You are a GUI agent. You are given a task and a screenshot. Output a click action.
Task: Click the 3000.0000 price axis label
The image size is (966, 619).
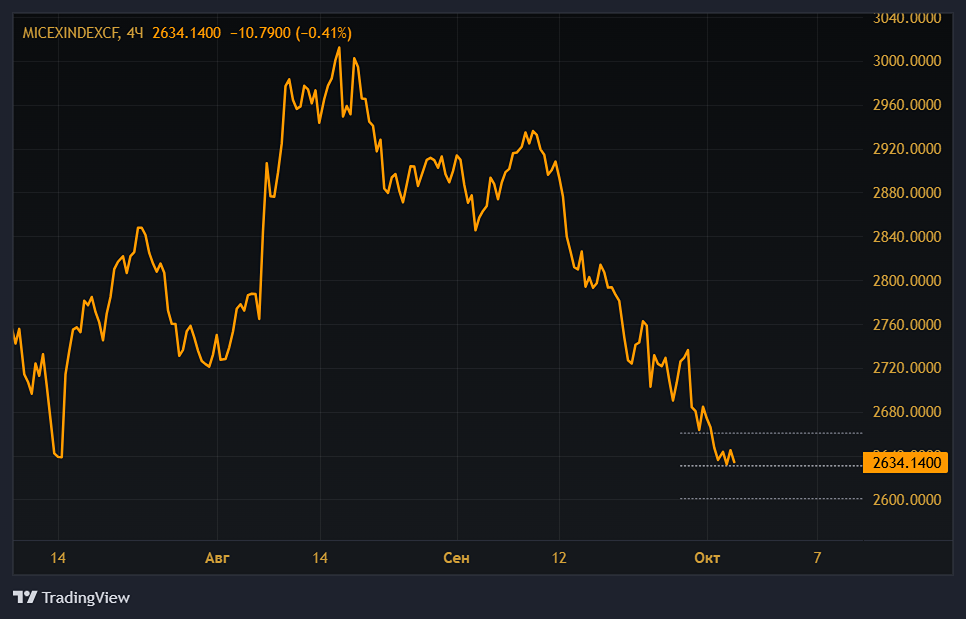[908, 61]
